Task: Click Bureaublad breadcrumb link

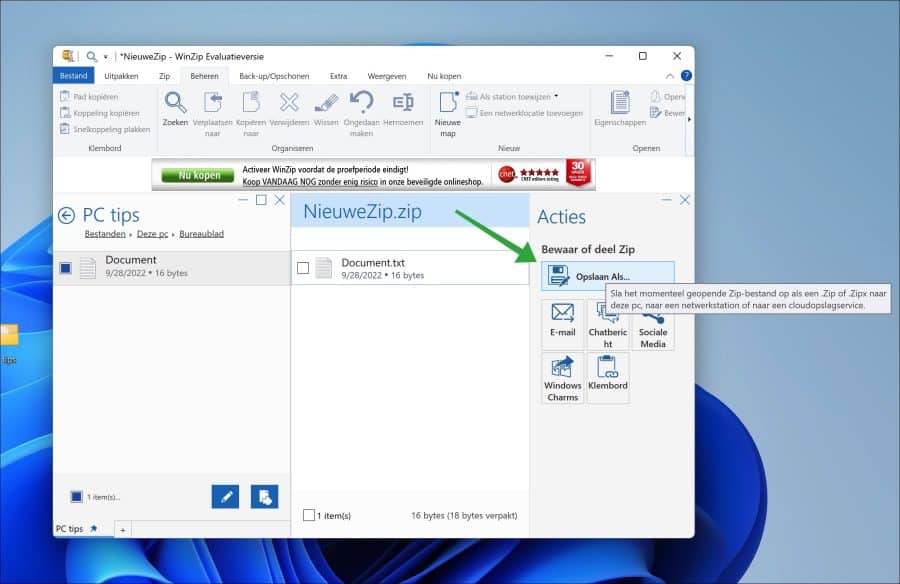Action: [201, 234]
